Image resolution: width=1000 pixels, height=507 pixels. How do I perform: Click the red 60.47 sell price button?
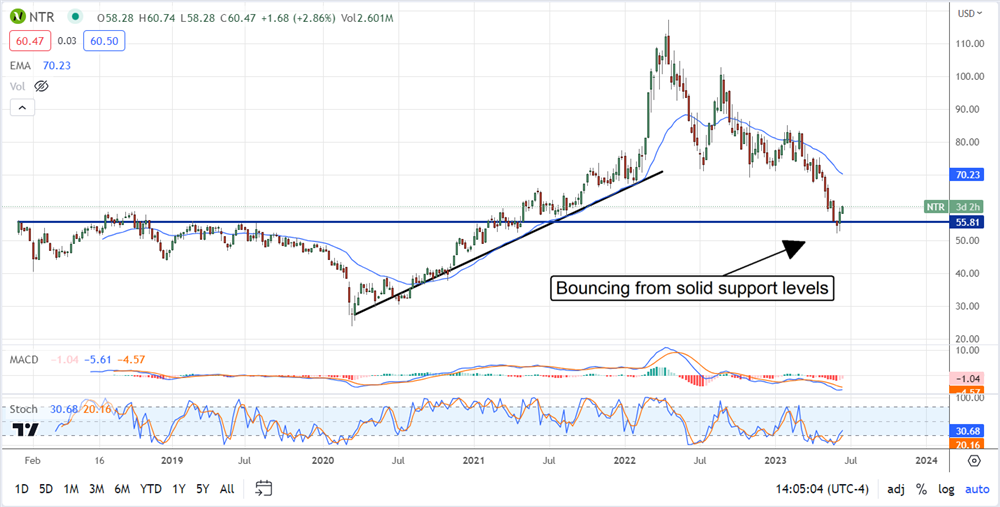click(26, 40)
